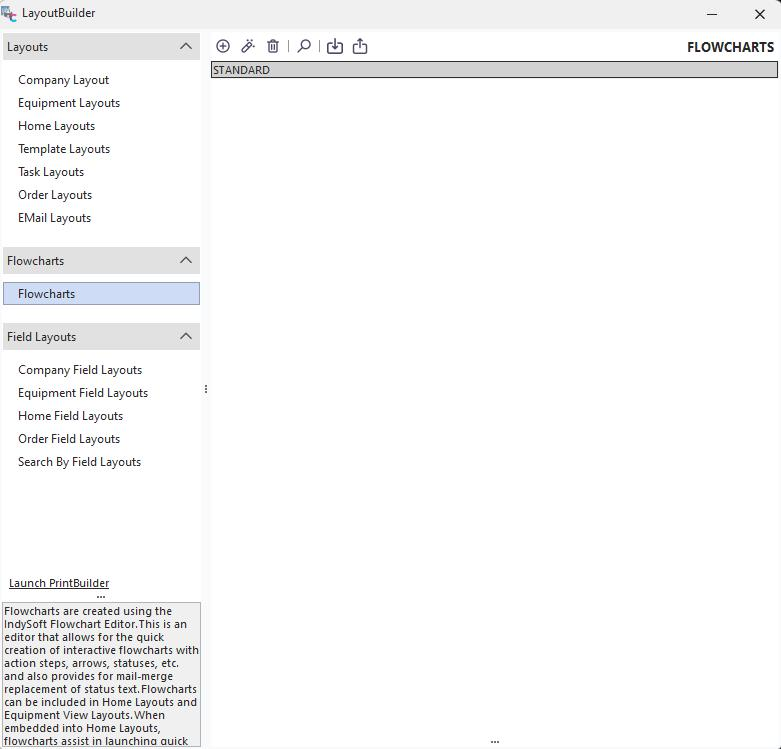The image size is (781, 749).
Task: Click the Launch PrintBuilder link
Action: coord(59,583)
